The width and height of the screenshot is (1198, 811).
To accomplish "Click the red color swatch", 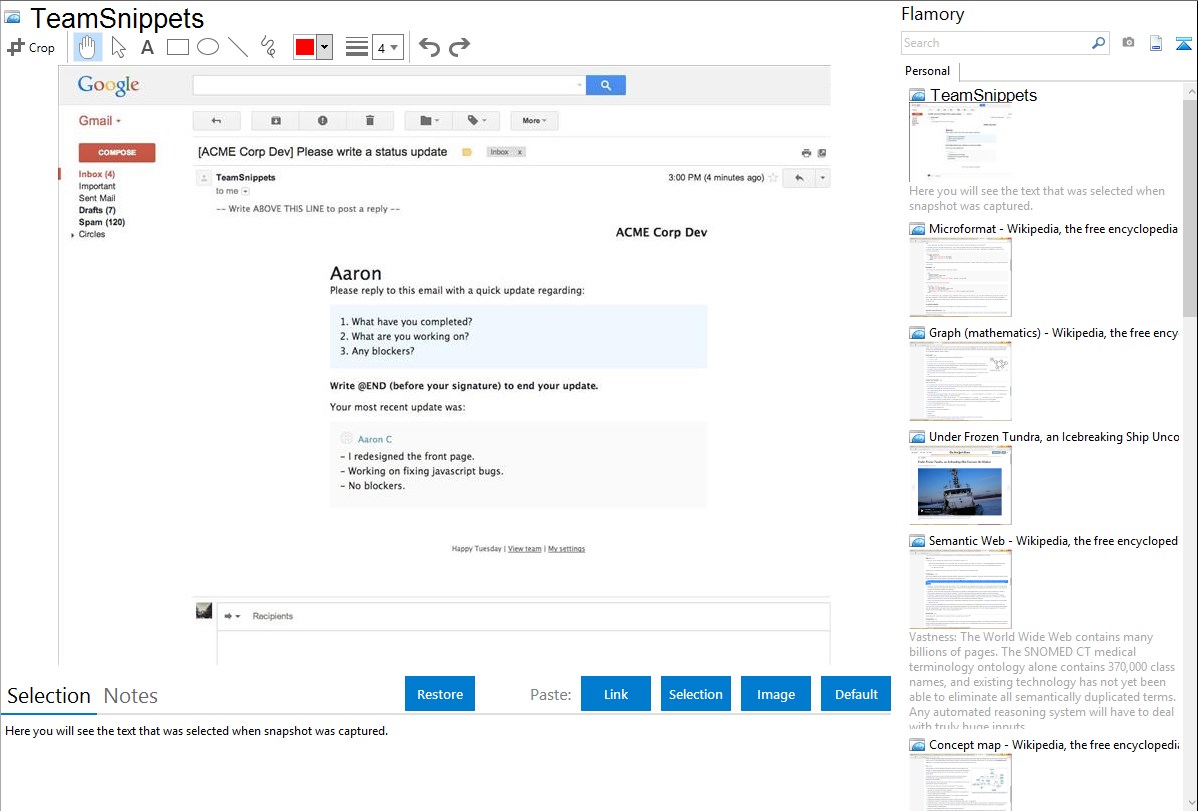I will [305, 47].
